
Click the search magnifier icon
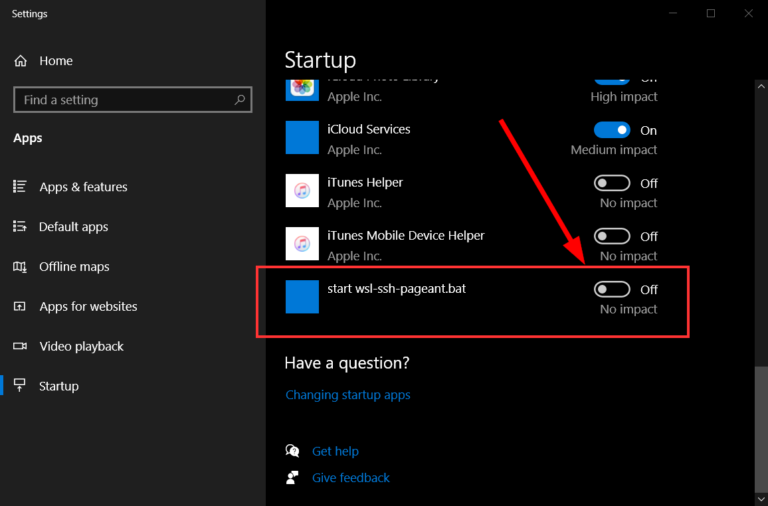(240, 100)
